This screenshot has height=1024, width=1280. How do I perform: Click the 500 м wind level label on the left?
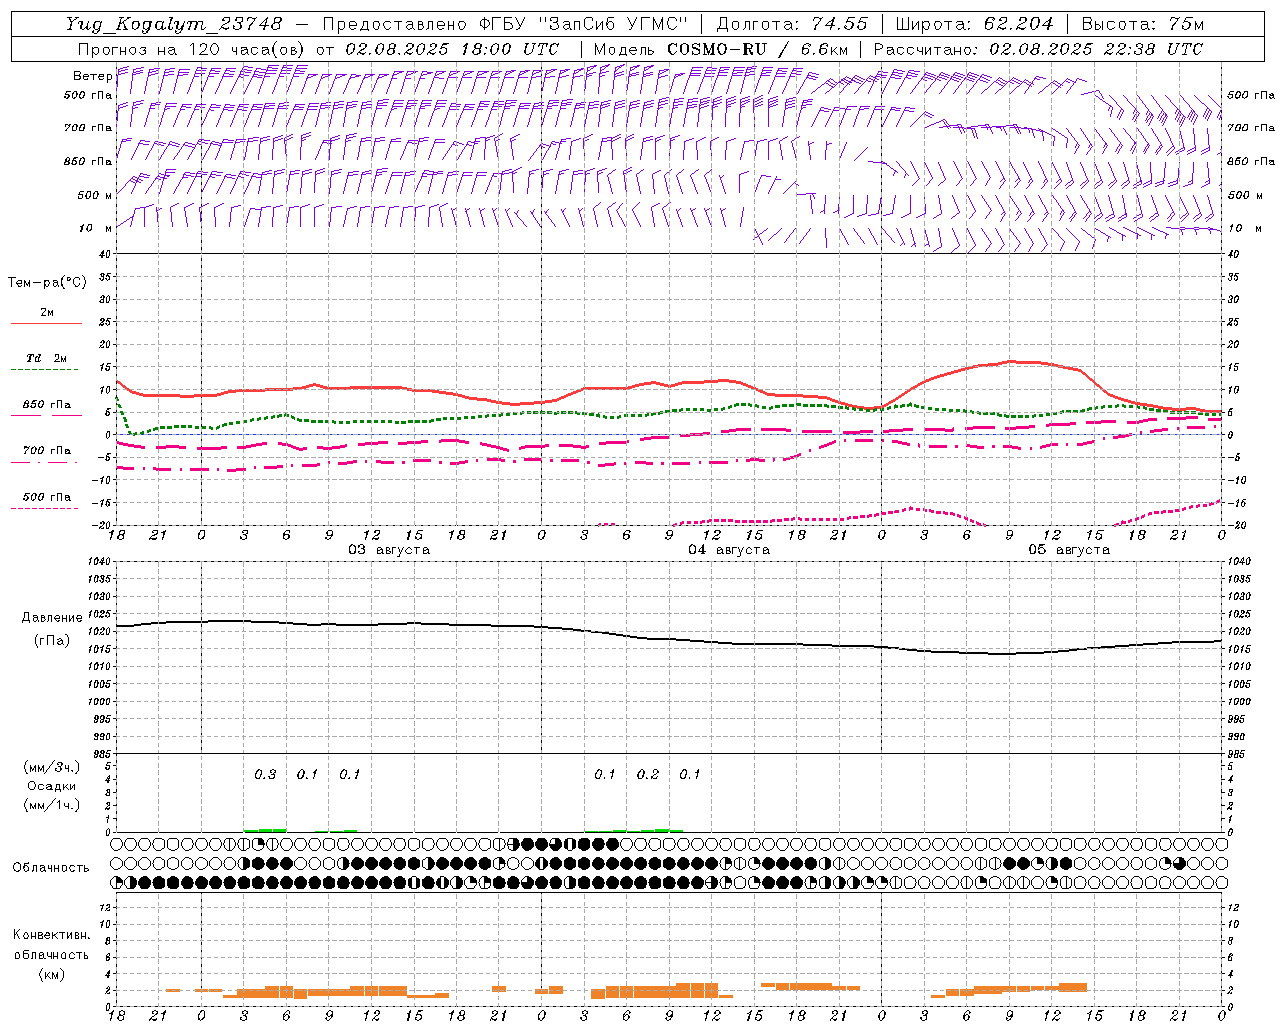(95, 195)
